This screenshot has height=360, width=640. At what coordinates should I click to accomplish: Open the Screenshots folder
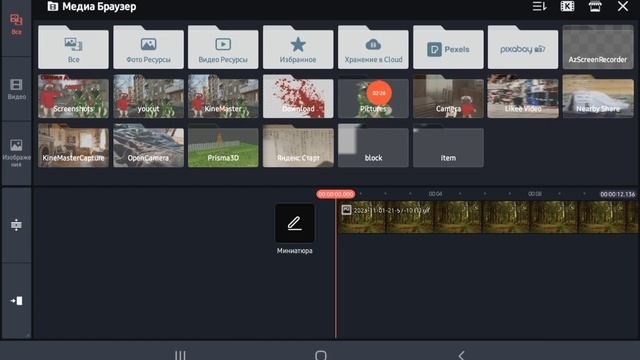pyautogui.click(x=73, y=96)
